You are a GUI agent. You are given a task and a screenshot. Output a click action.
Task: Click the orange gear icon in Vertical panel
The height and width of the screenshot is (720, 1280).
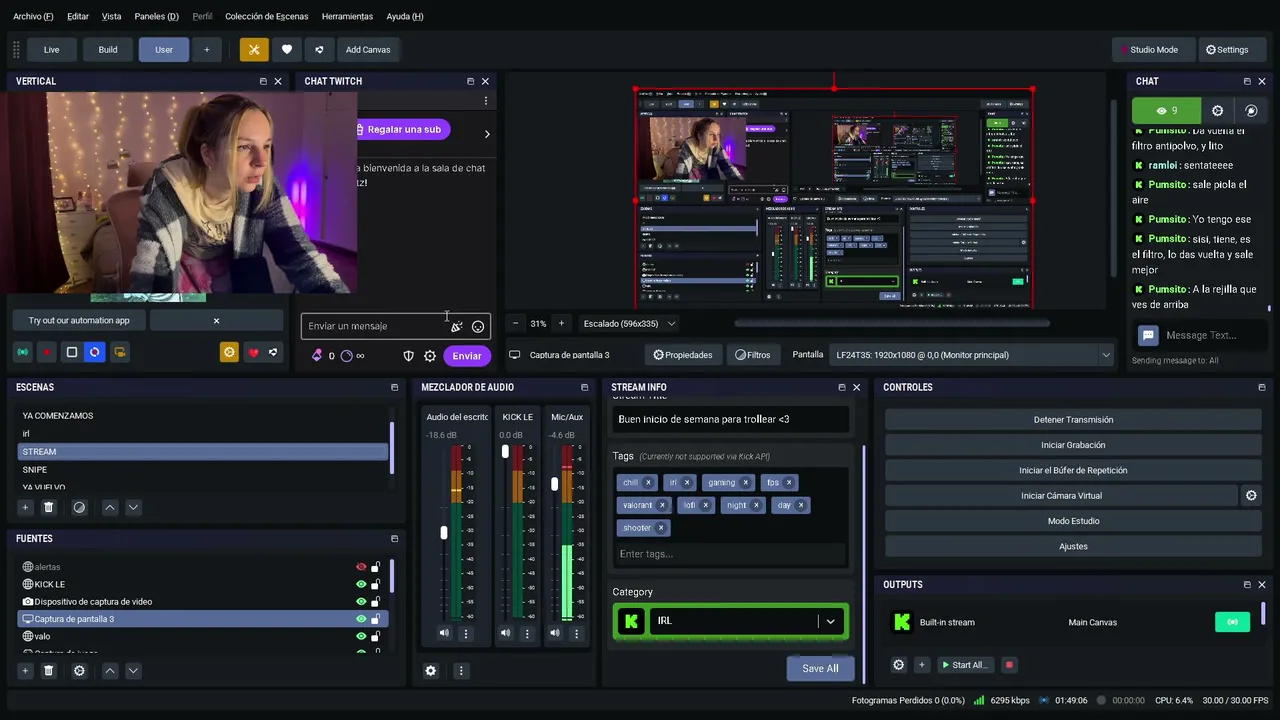click(x=229, y=352)
